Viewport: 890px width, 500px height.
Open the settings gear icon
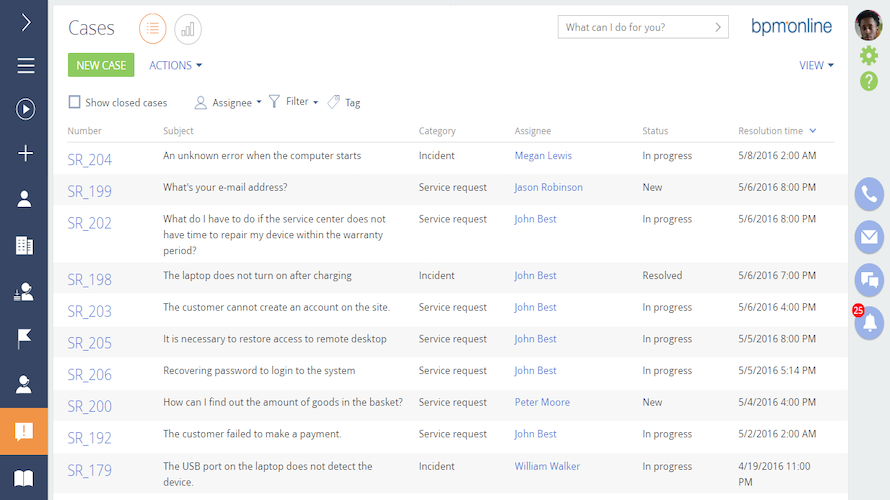tap(869, 56)
